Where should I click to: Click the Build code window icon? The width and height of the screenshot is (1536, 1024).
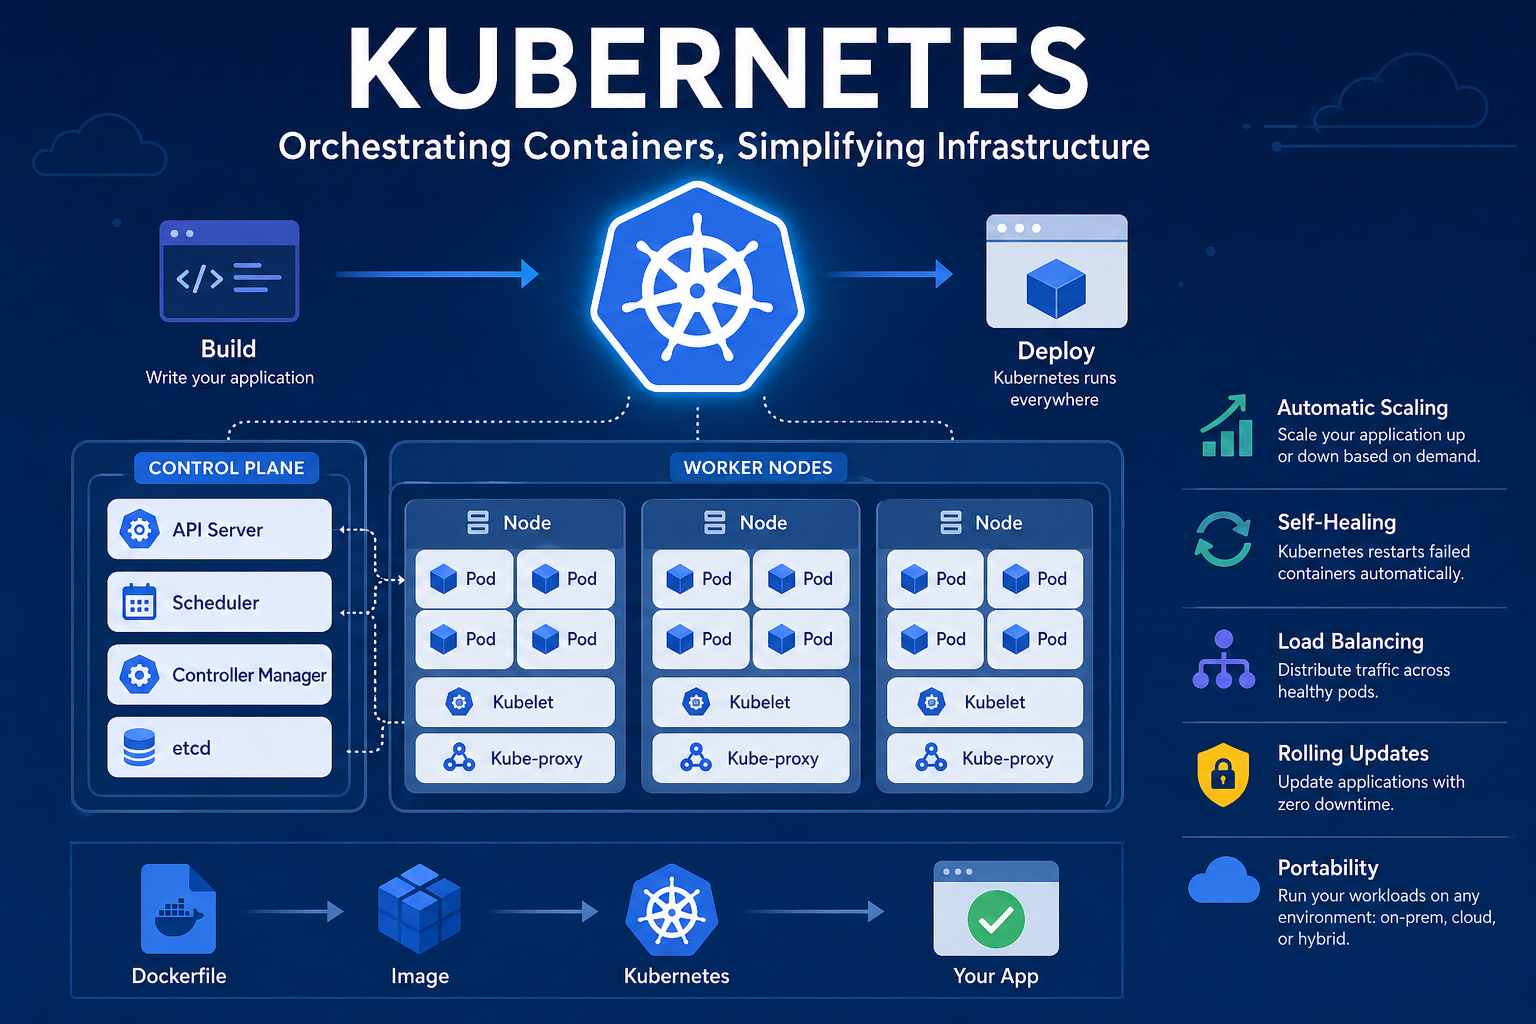click(229, 271)
